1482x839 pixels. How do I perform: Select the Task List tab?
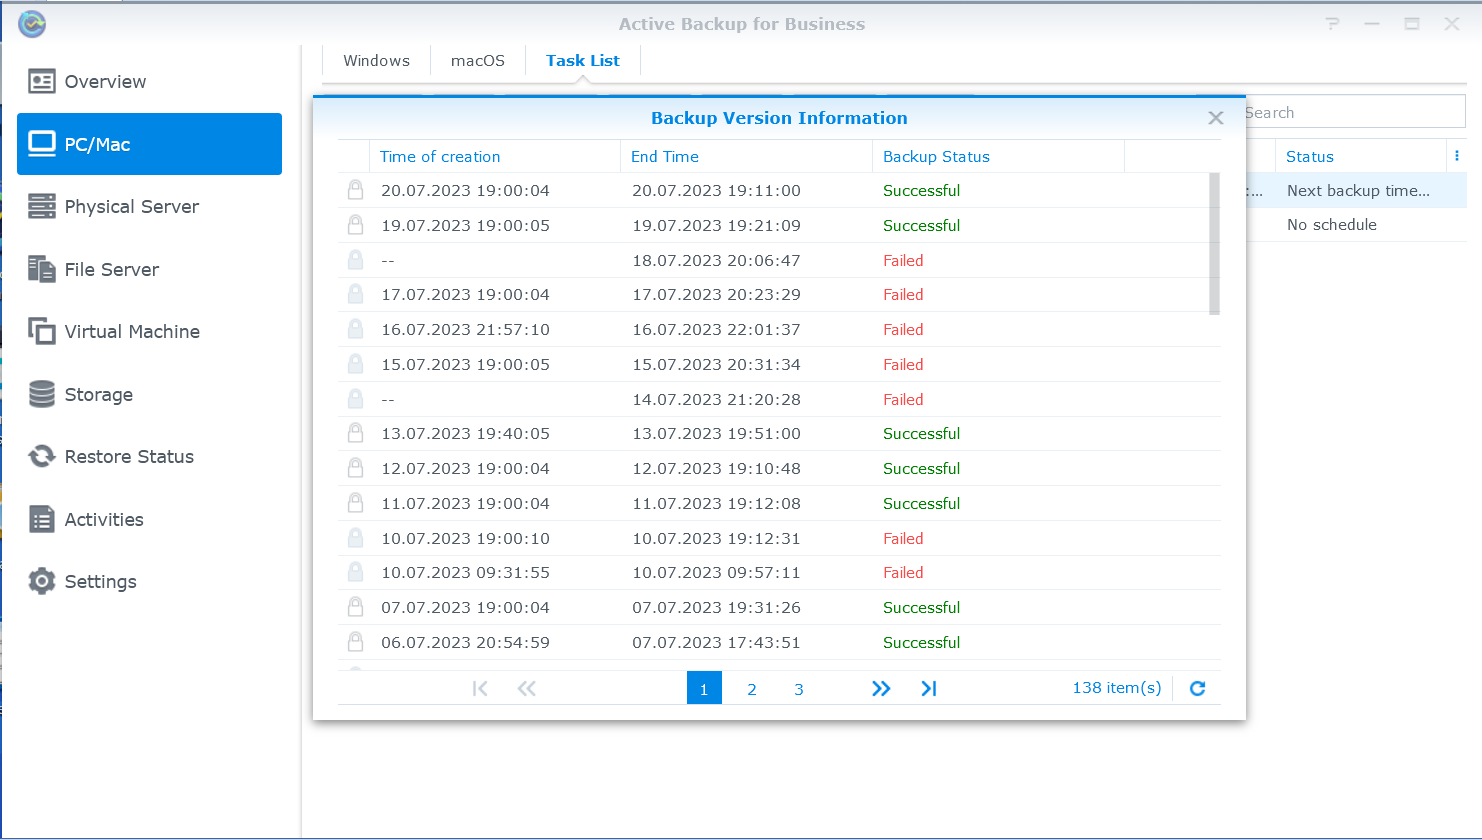583,61
